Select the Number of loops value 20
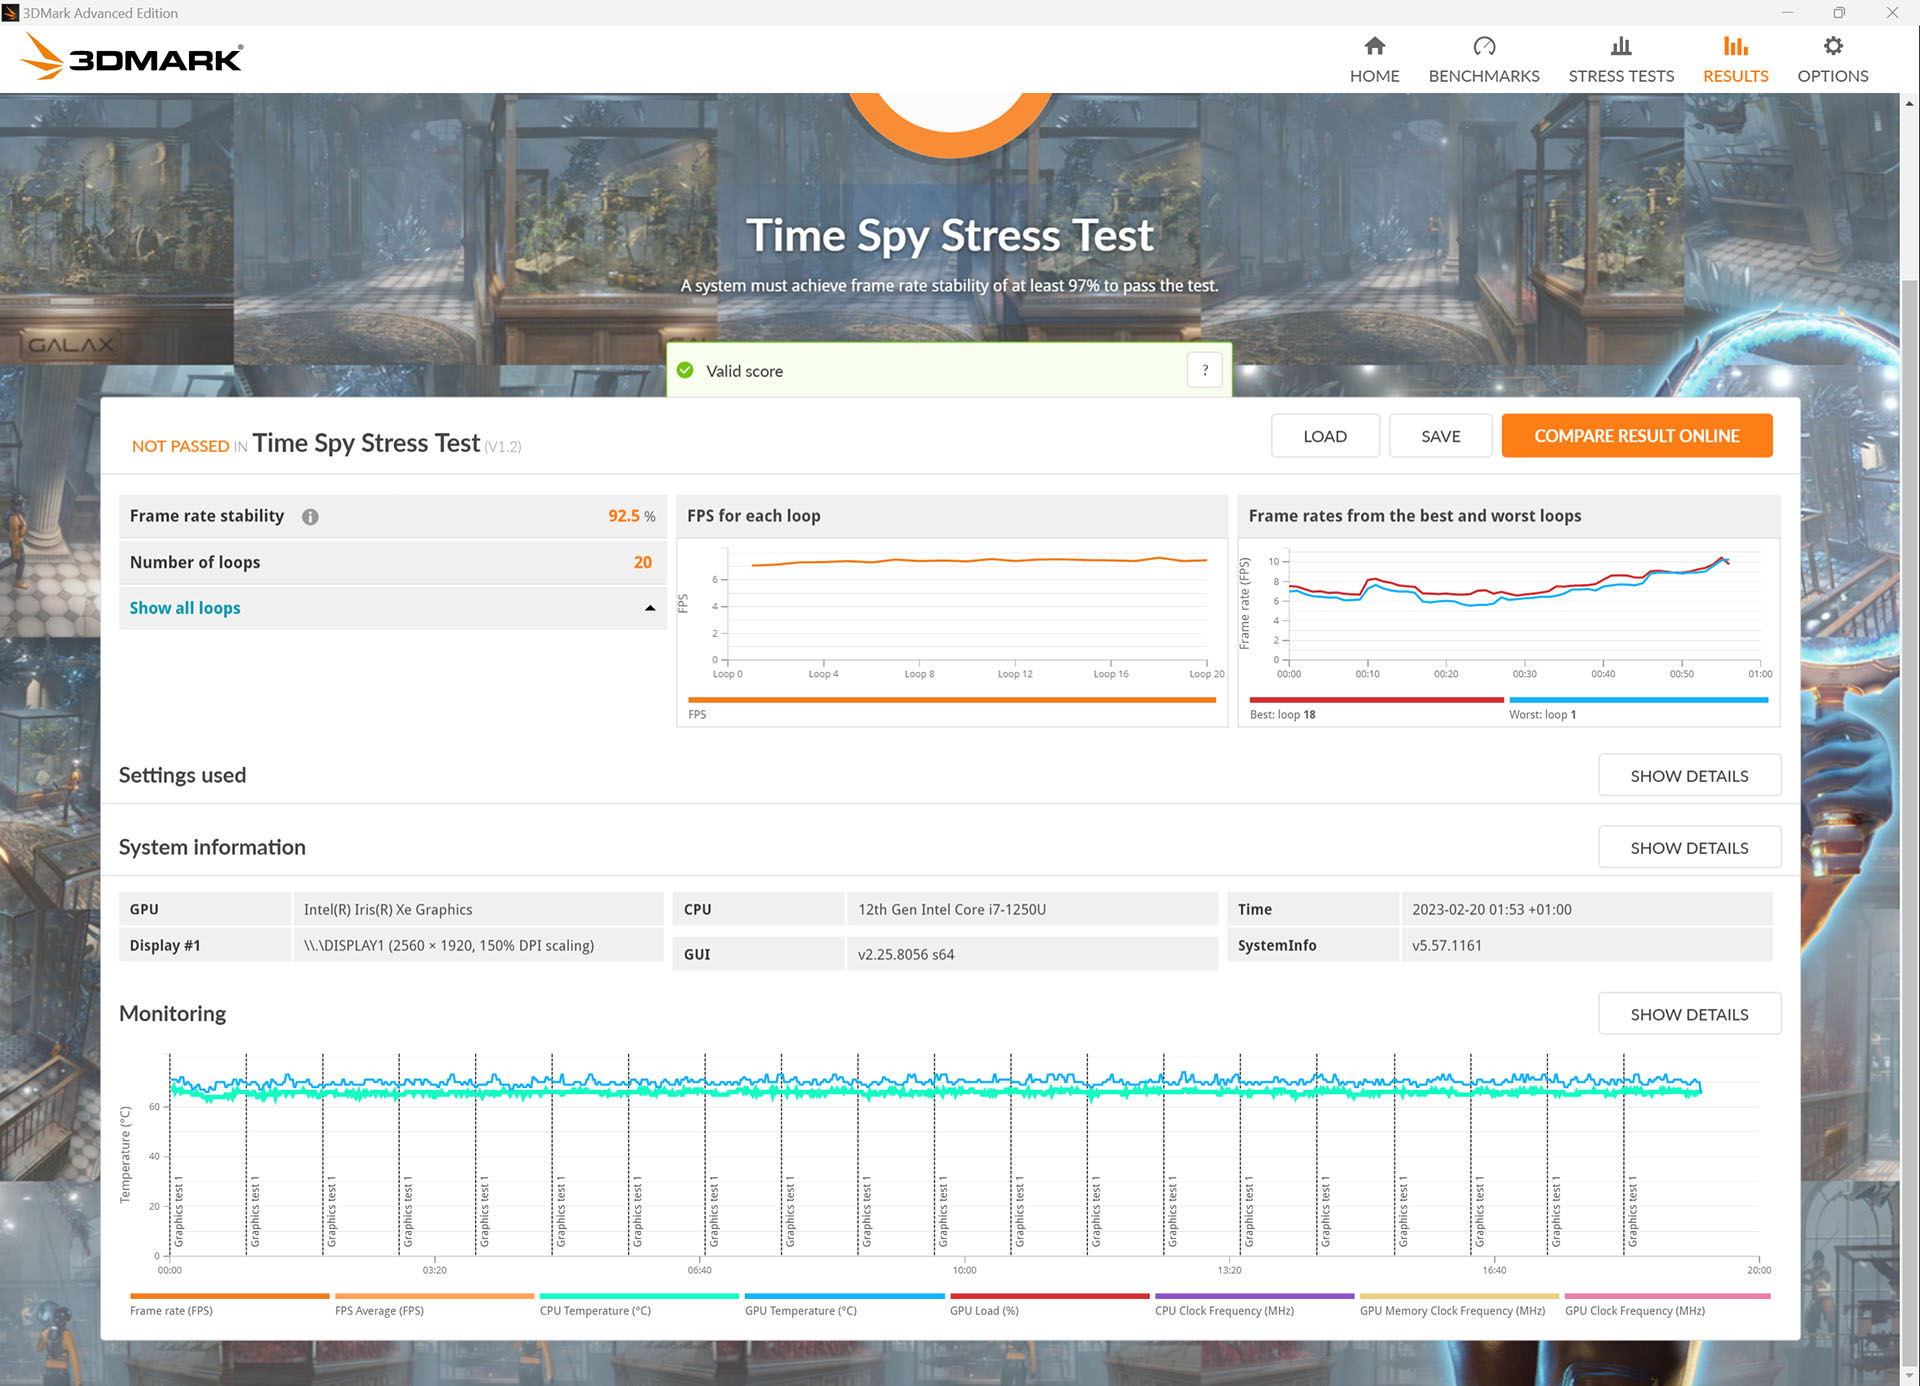1920x1386 pixels. click(642, 562)
